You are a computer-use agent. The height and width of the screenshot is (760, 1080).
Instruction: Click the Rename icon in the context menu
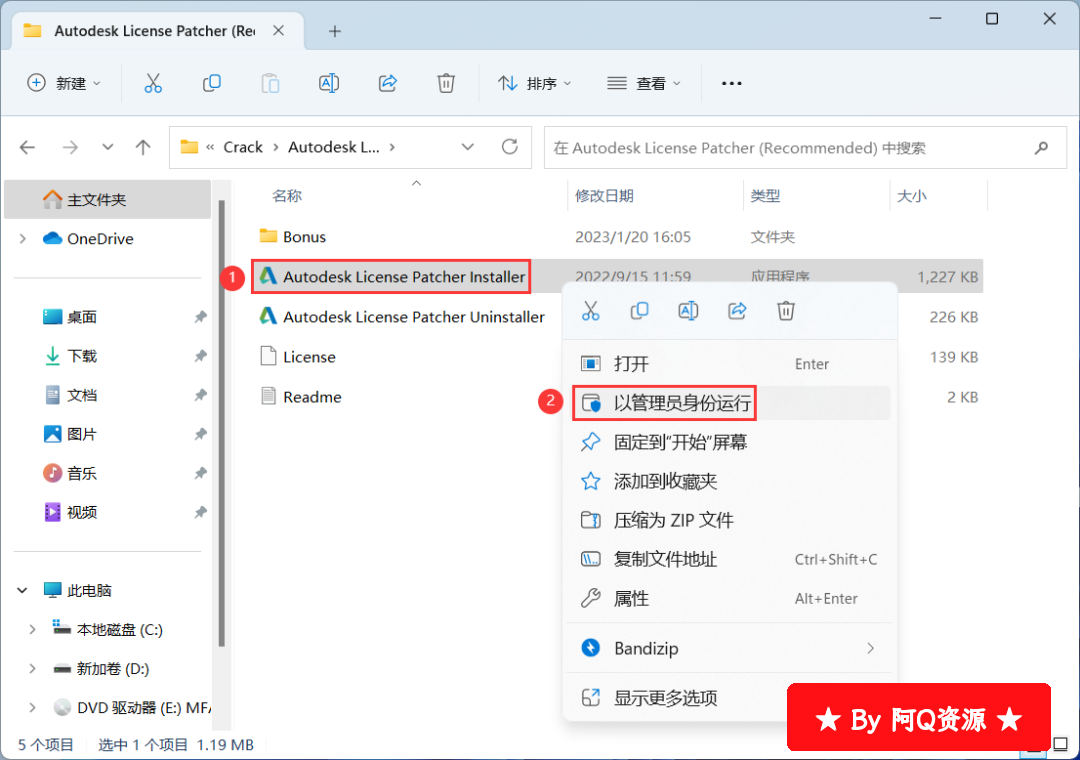point(688,311)
